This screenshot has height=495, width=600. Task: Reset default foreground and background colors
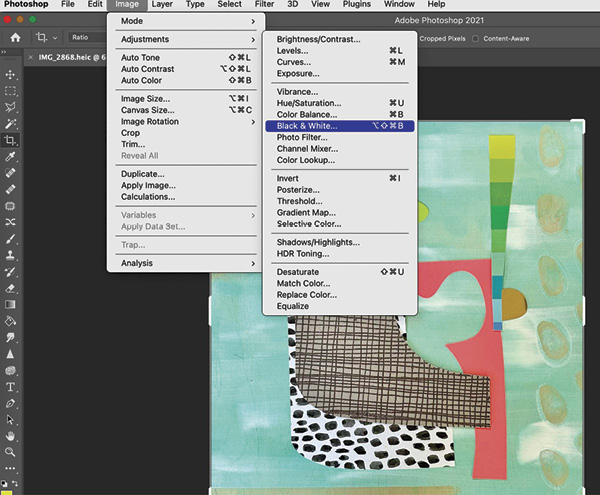click(4, 483)
